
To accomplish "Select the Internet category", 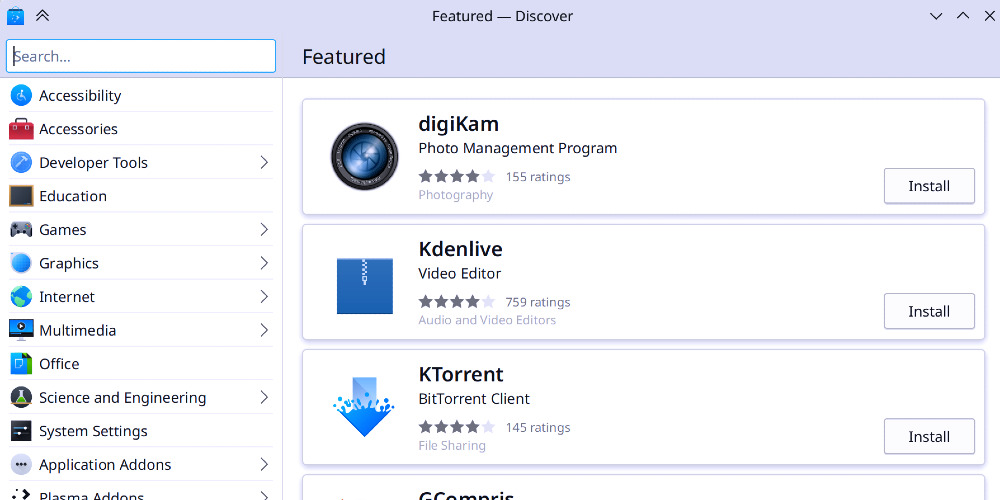I will (x=67, y=297).
